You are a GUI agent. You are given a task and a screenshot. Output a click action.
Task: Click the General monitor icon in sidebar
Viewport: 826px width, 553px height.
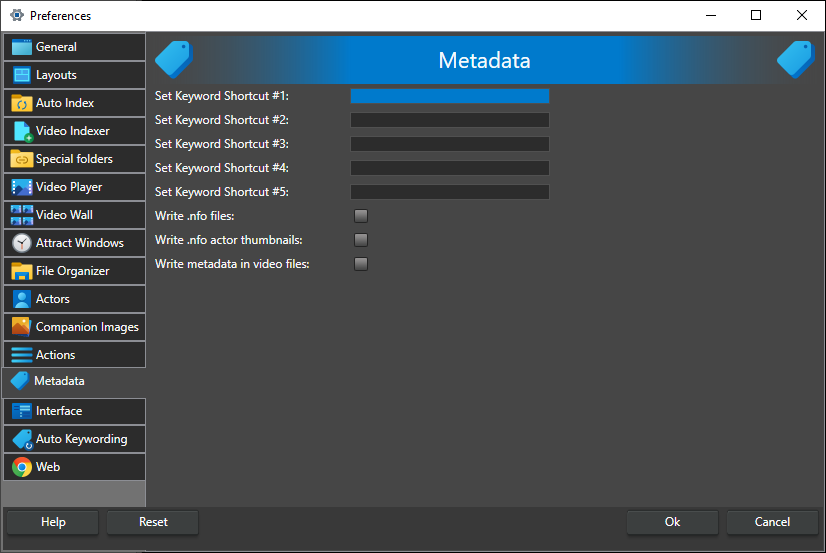(x=21, y=47)
